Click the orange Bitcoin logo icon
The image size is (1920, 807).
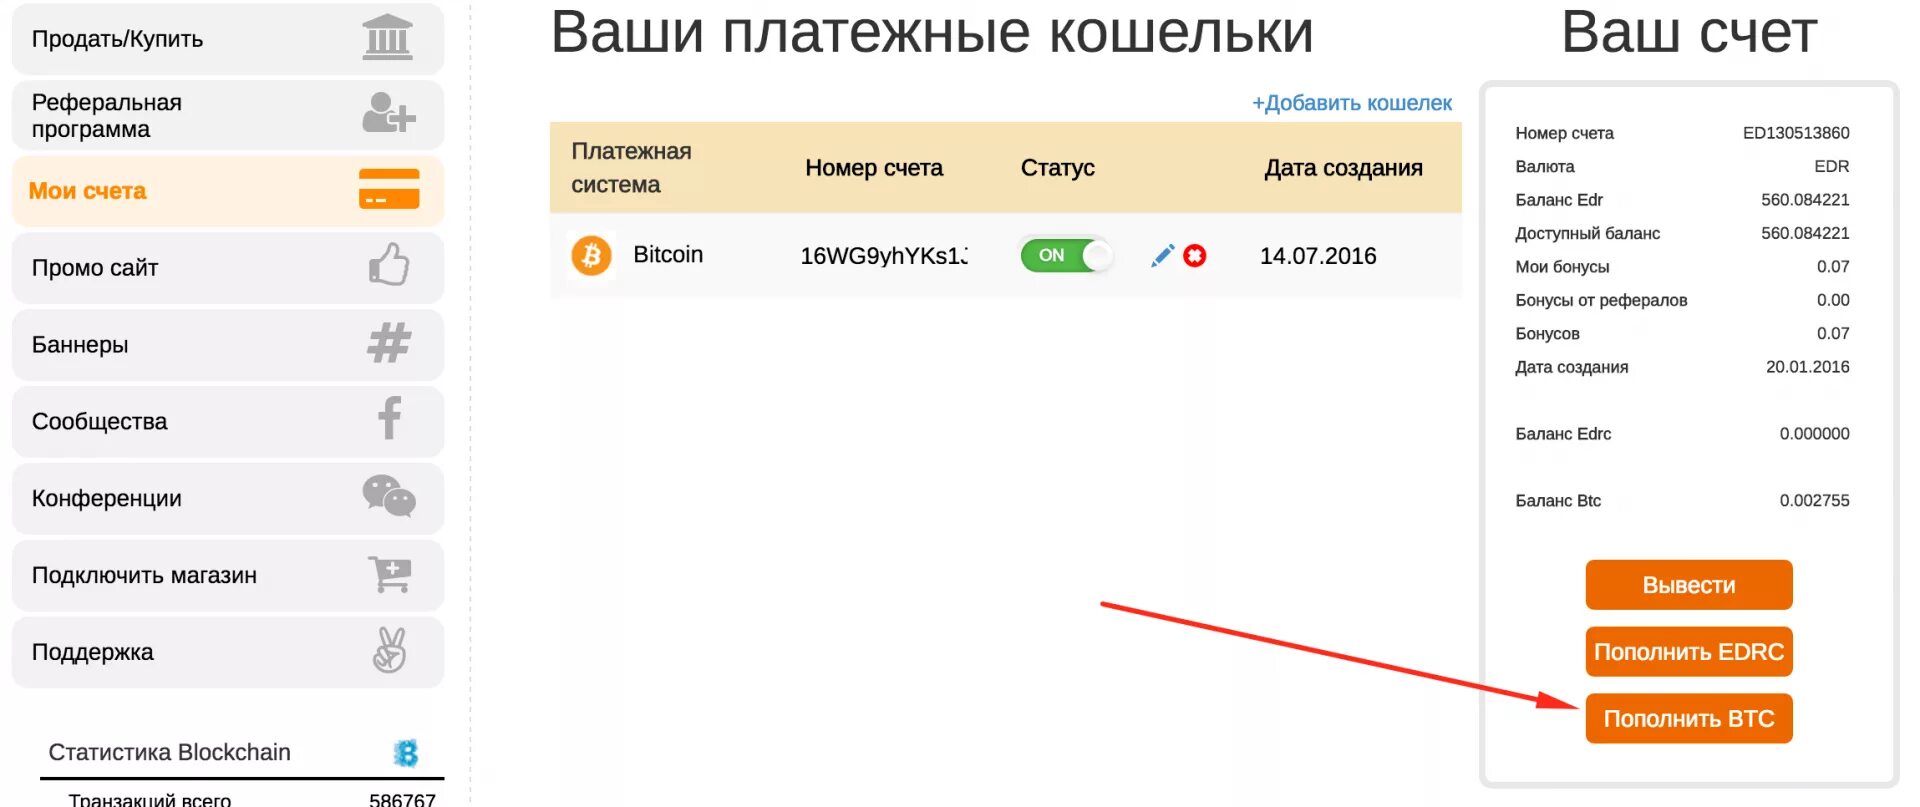click(591, 256)
